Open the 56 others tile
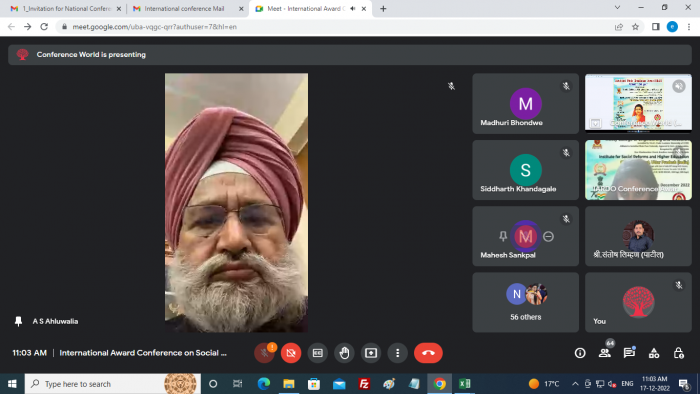The width and height of the screenshot is (700, 394). [x=525, y=303]
